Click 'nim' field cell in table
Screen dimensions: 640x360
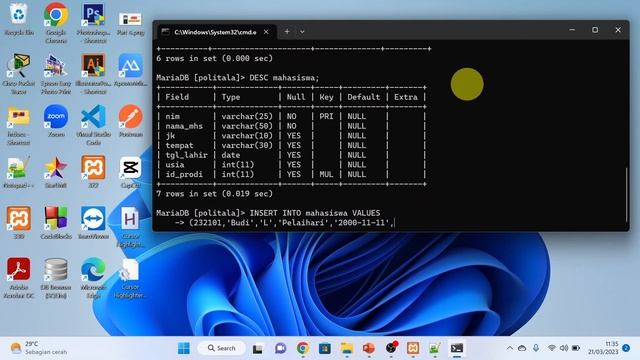pos(173,116)
